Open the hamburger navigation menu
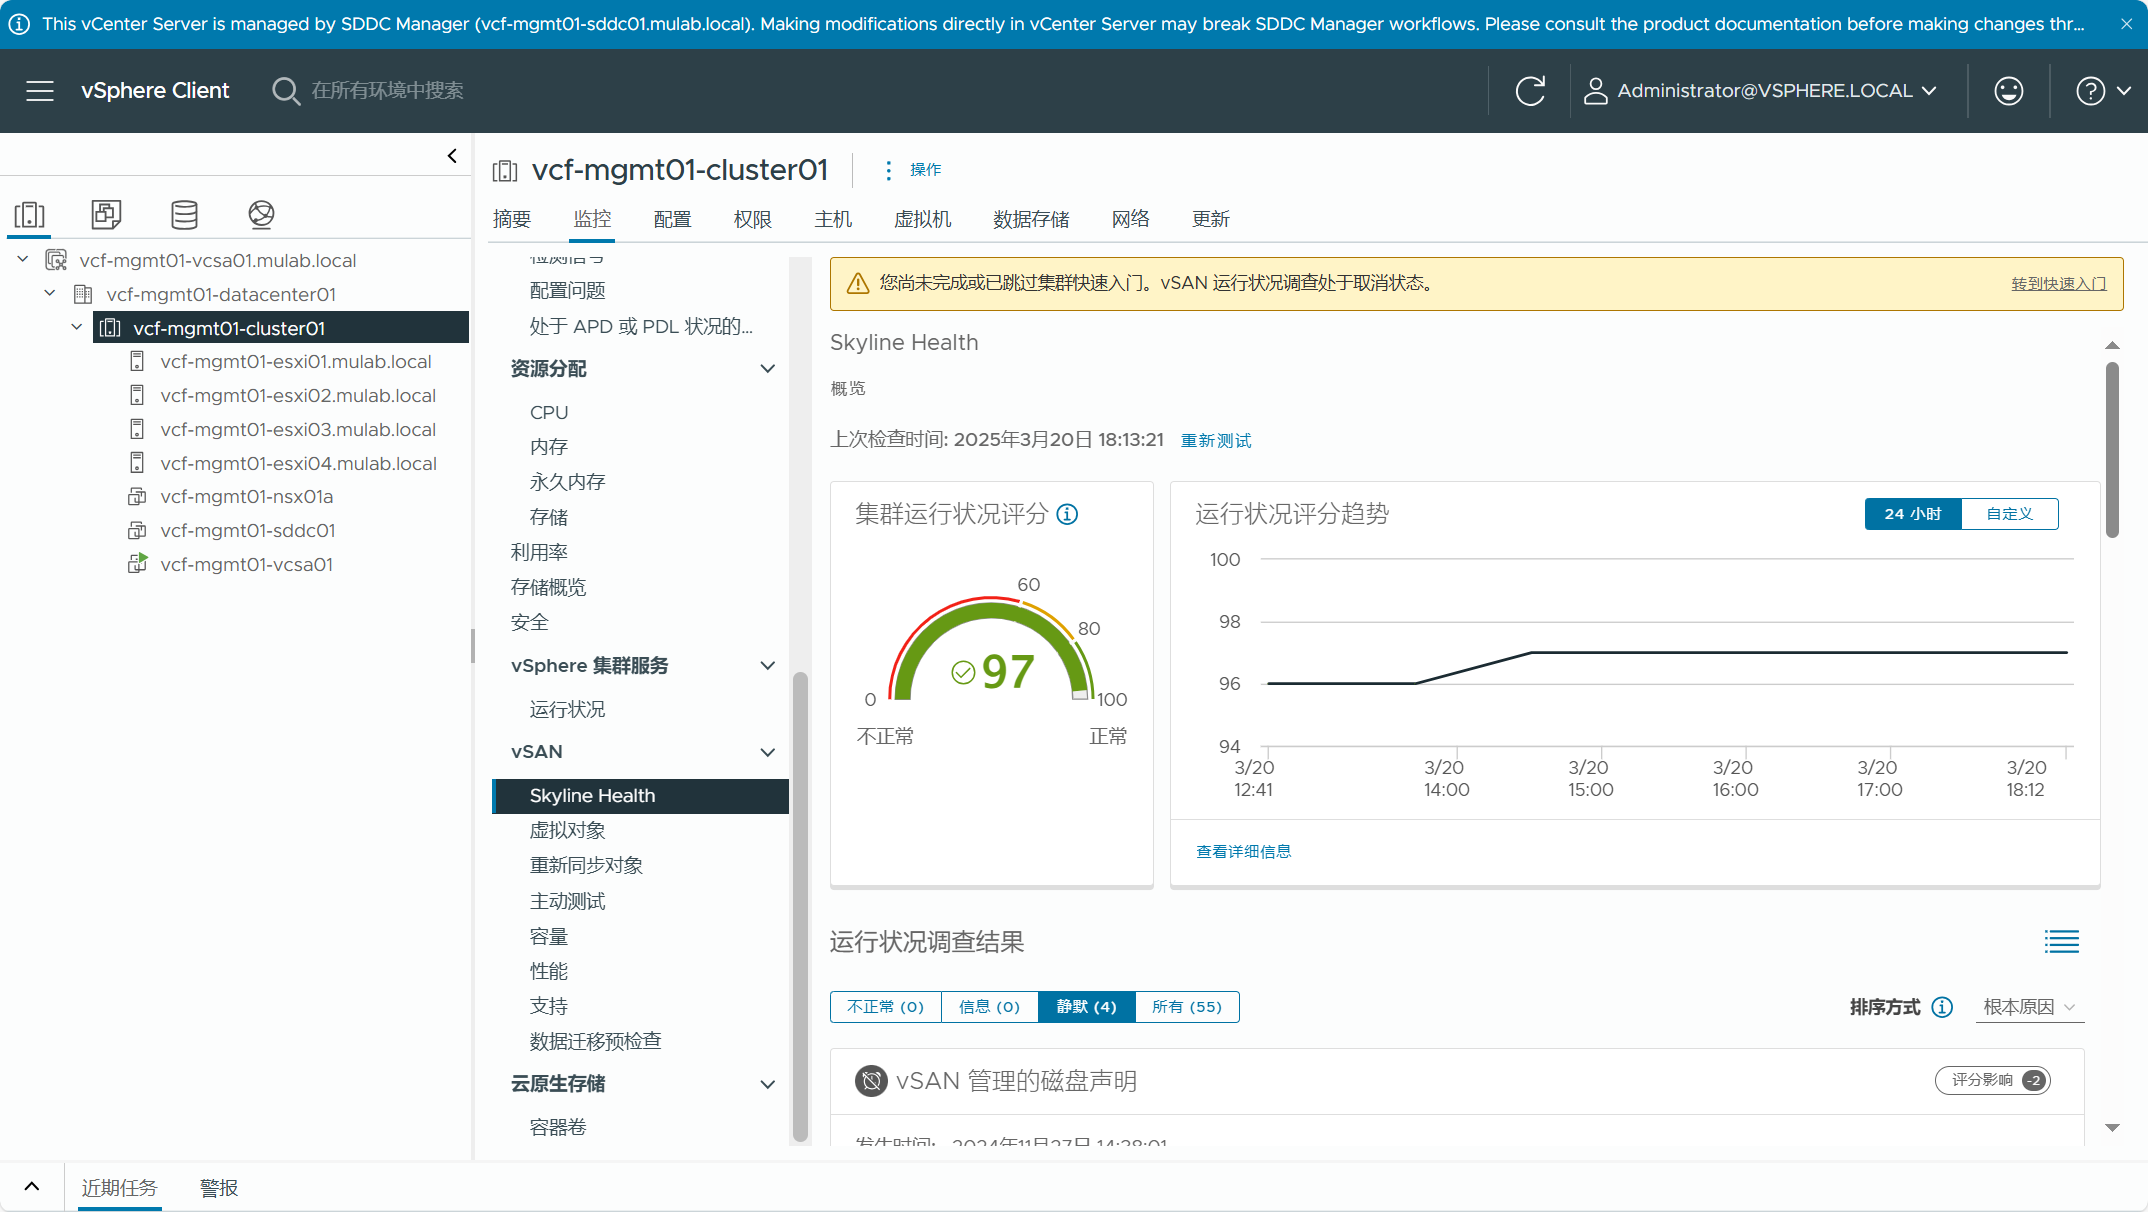2148x1212 pixels. point(40,91)
